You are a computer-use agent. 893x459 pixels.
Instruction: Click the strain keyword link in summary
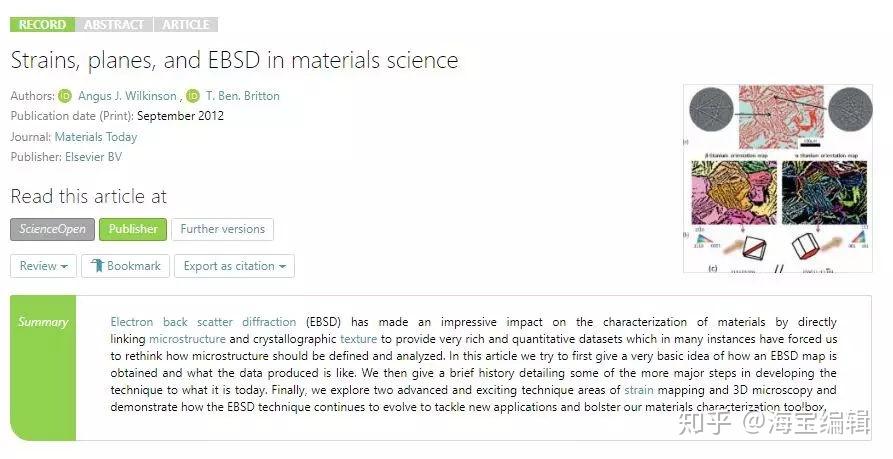[640, 390]
